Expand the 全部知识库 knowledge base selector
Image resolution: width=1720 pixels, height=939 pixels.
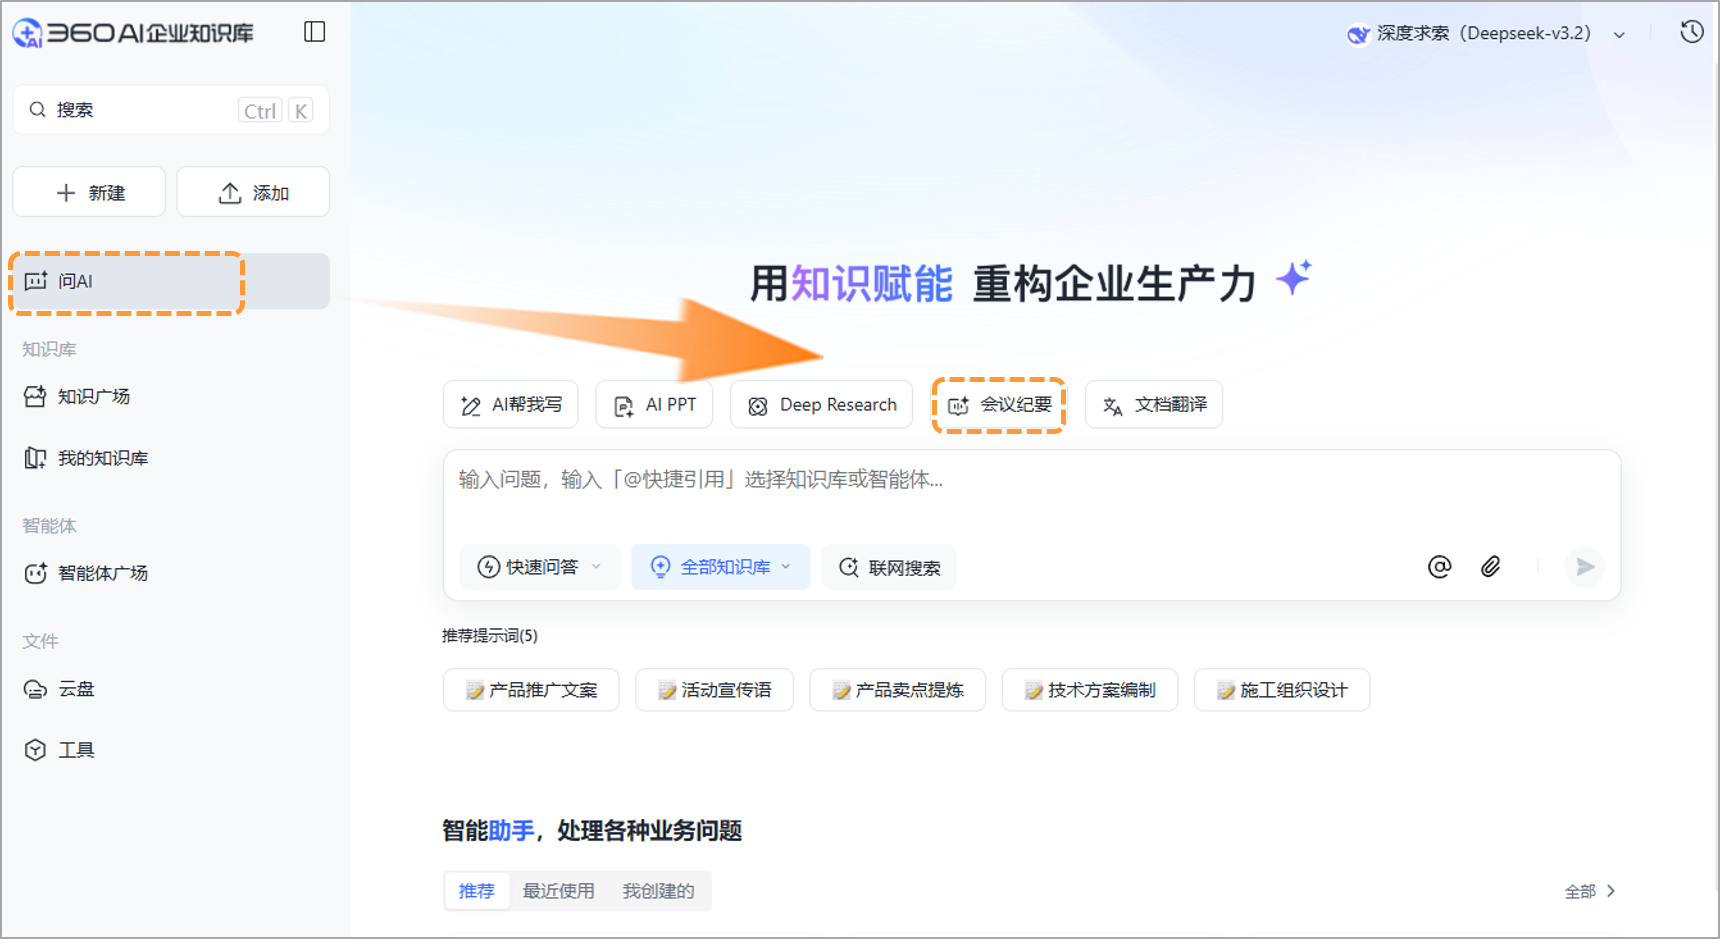(x=720, y=566)
